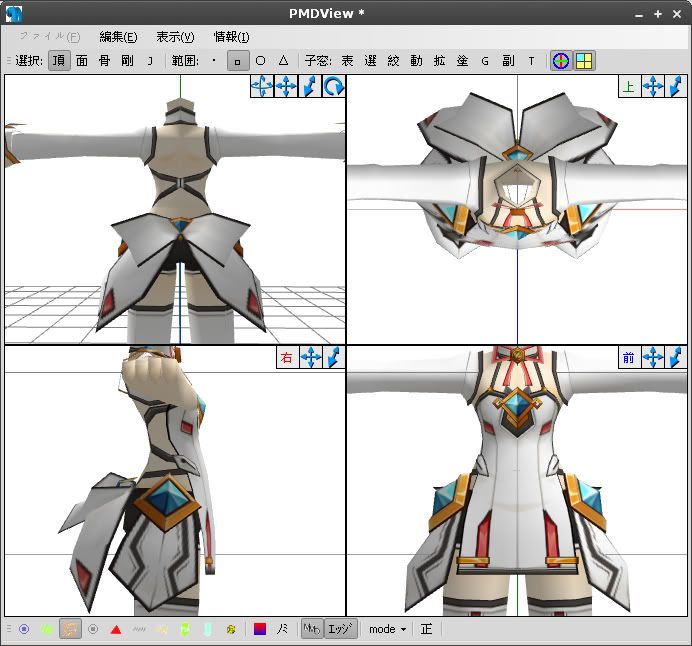Select joint mode J in 選択

pos(150,61)
